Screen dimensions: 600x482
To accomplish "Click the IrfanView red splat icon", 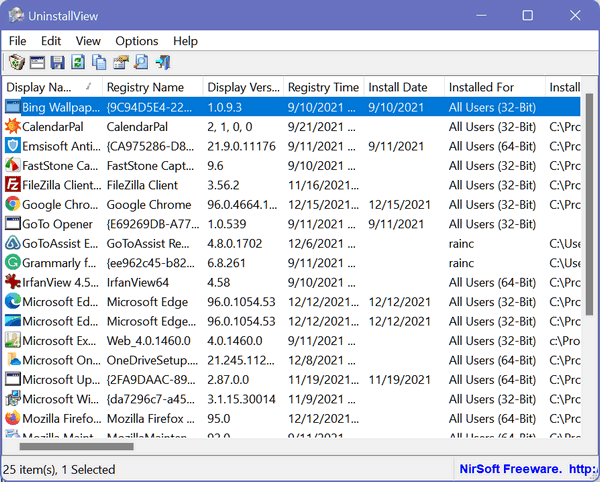I will pyautogui.click(x=13, y=282).
